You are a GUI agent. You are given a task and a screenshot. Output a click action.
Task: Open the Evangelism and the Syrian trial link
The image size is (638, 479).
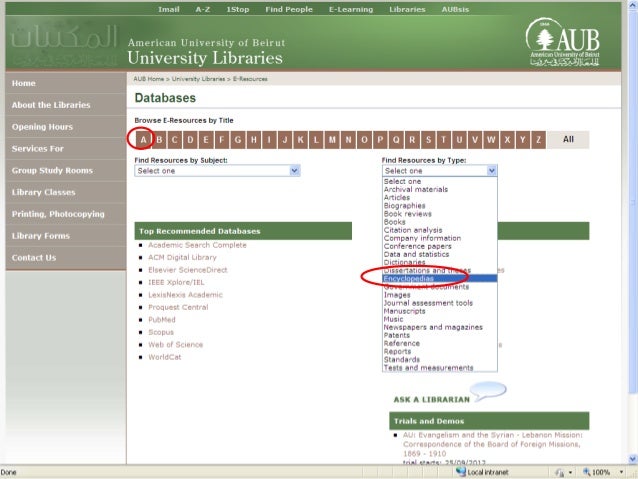coord(493,444)
